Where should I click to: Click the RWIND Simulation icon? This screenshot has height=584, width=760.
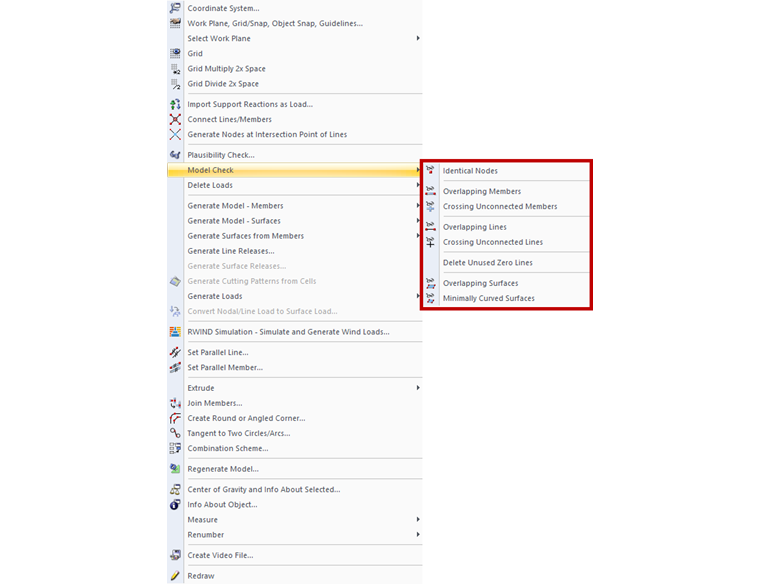click(x=175, y=331)
